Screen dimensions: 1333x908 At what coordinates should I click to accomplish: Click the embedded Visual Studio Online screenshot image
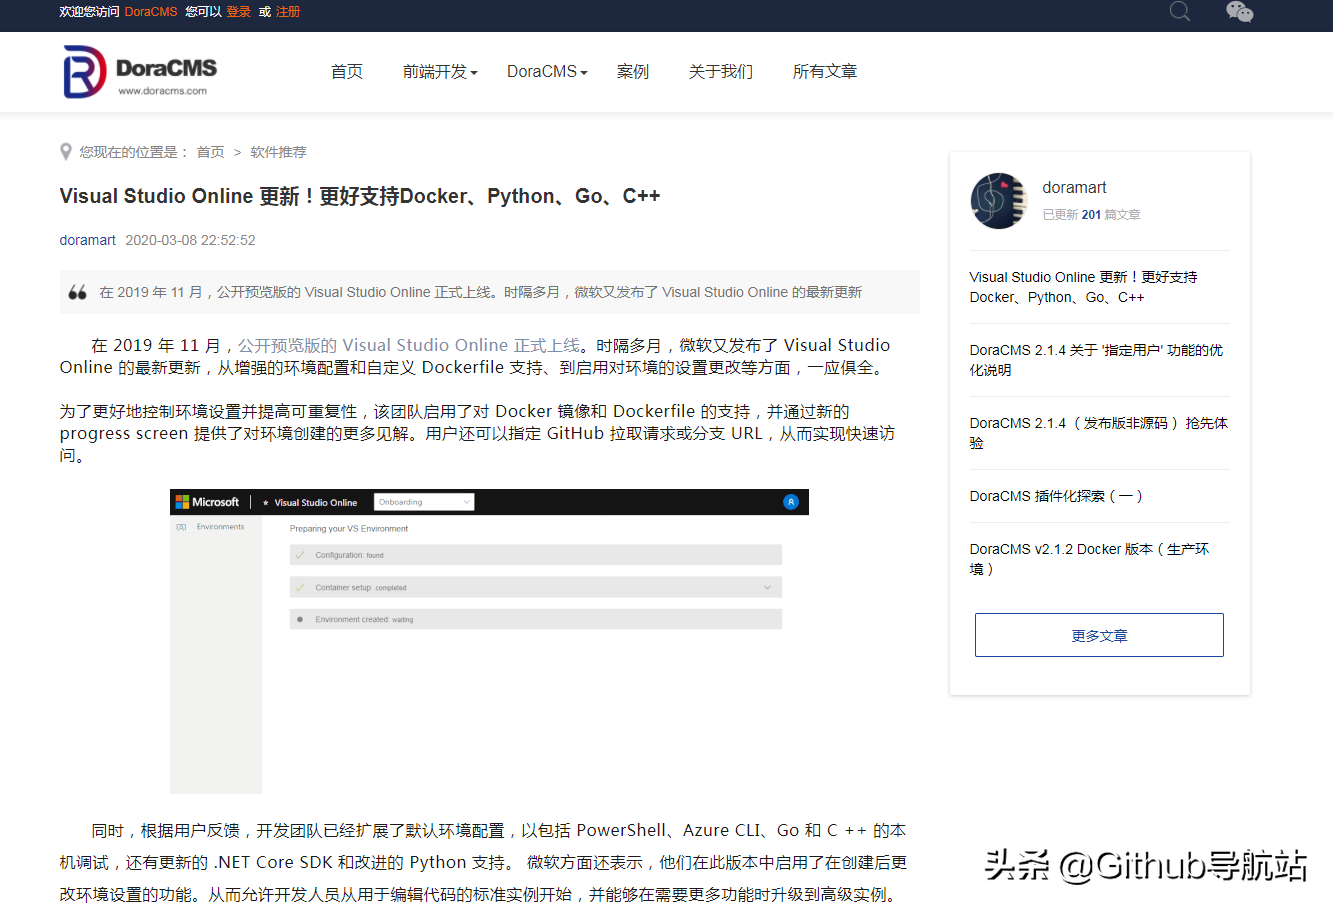click(x=489, y=641)
